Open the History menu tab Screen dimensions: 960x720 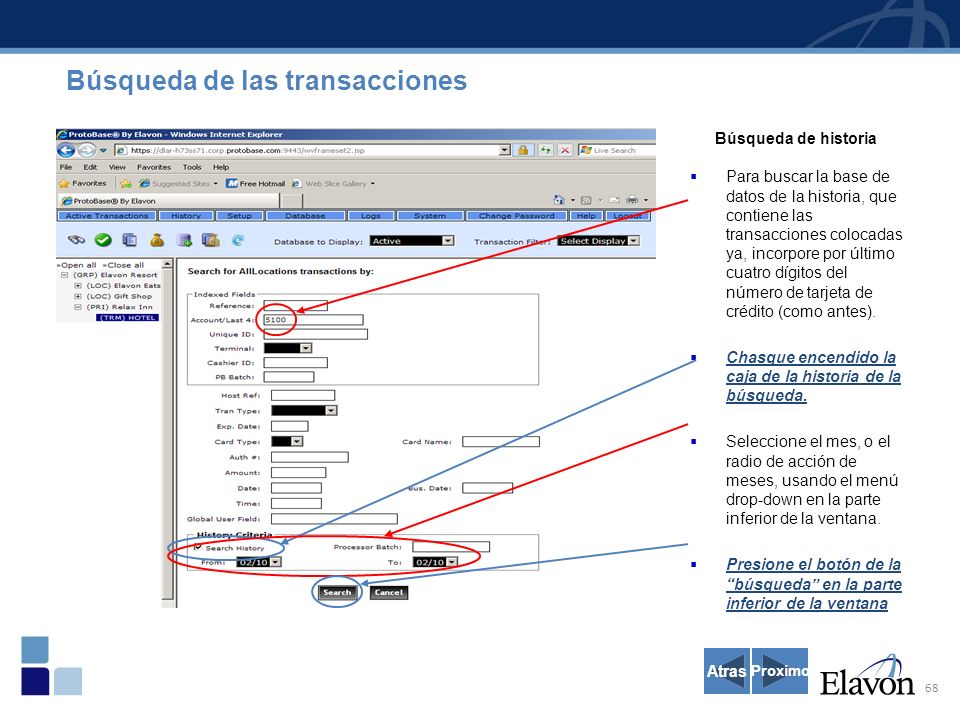(x=186, y=216)
